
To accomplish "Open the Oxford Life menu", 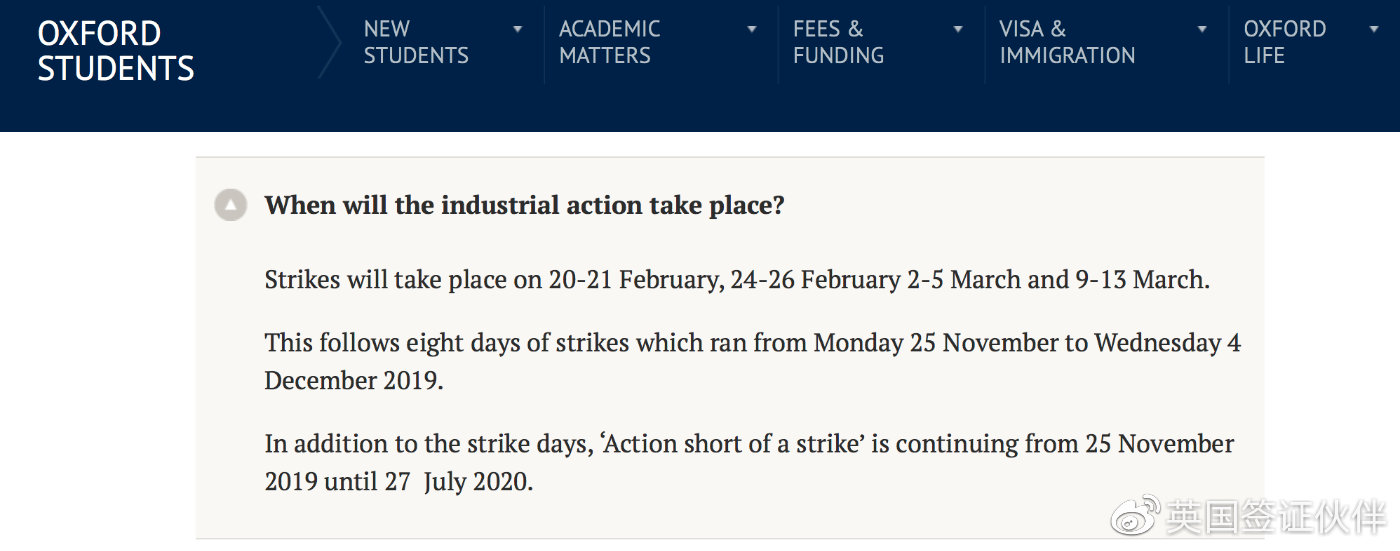I will point(1285,42).
